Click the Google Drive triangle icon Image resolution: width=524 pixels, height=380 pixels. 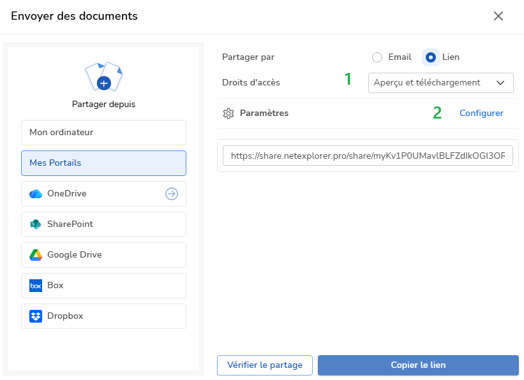(x=35, y=255)
